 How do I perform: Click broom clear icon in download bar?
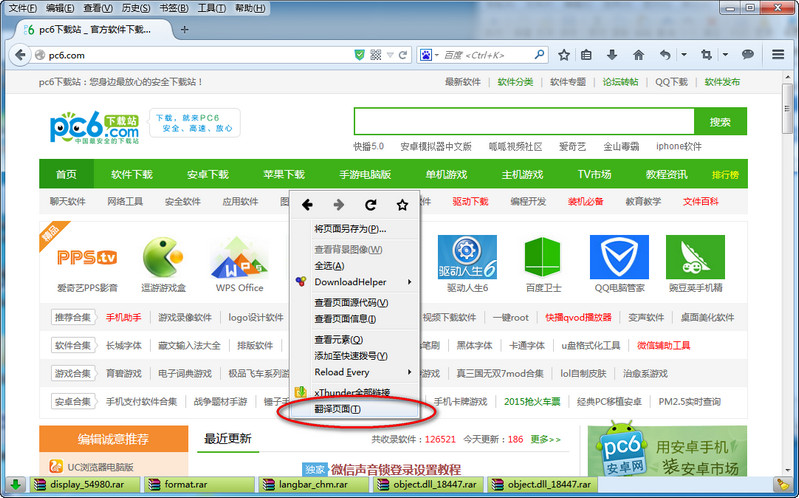click(781, 484)
